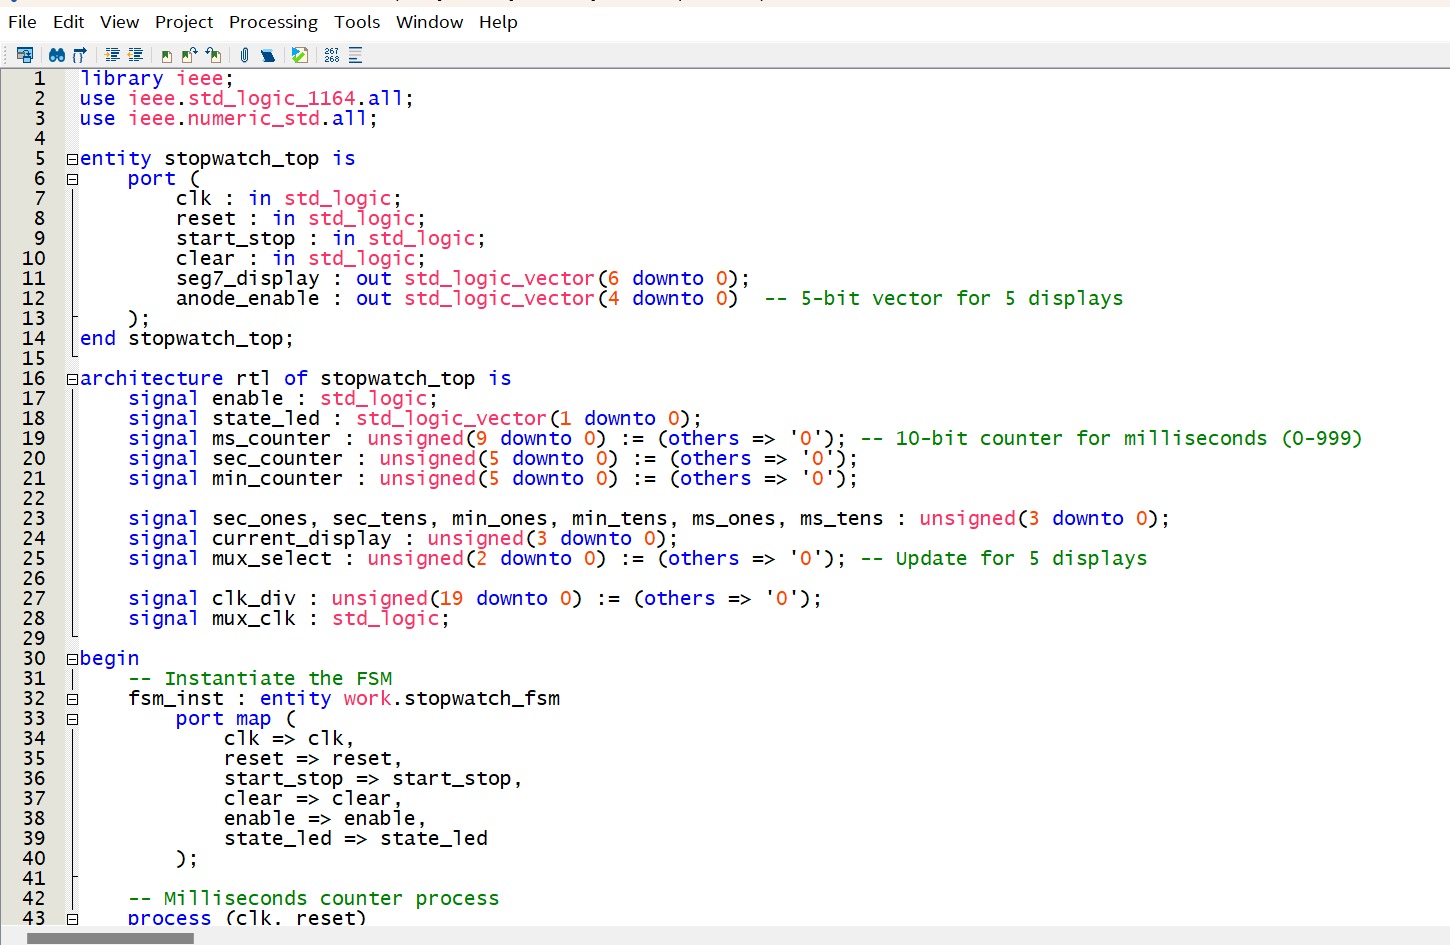Jump to previous bookmark icon

(212, 54)
